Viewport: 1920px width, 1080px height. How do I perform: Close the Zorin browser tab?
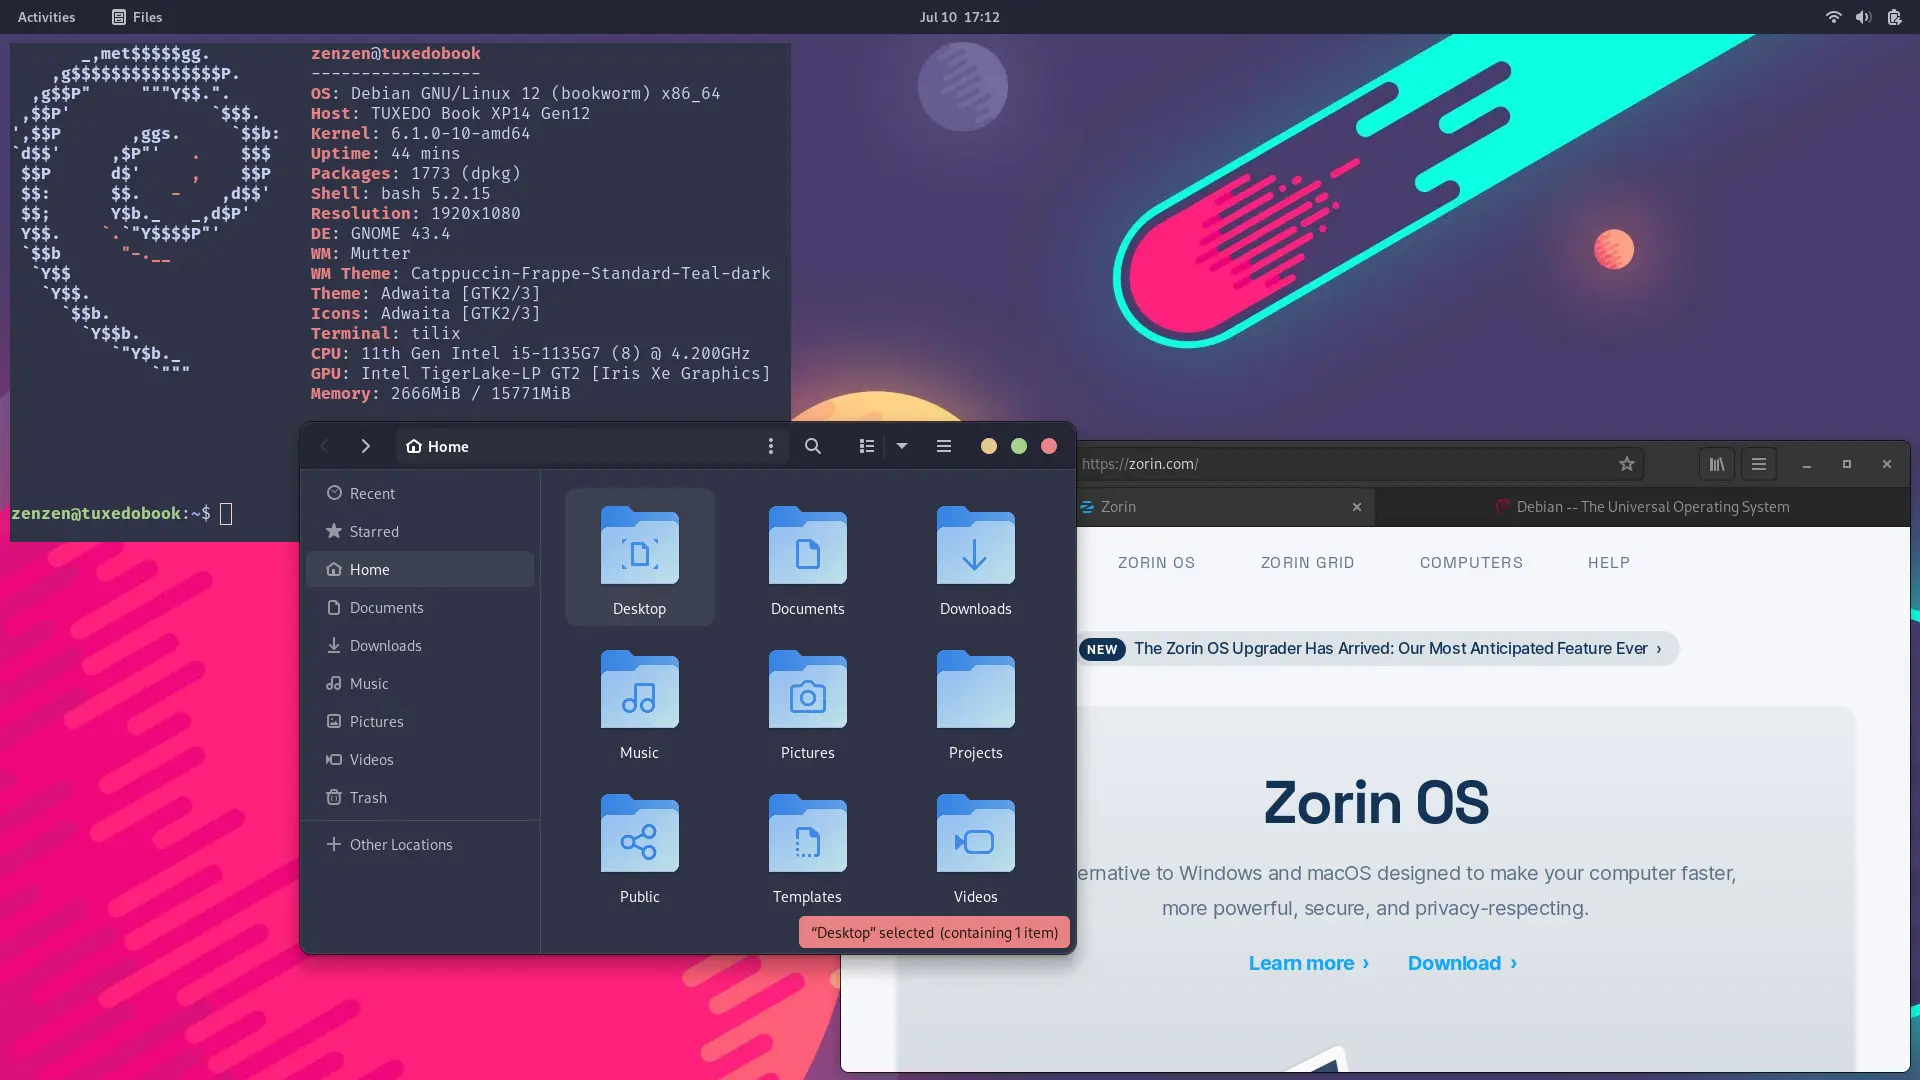click(1357, 507)
